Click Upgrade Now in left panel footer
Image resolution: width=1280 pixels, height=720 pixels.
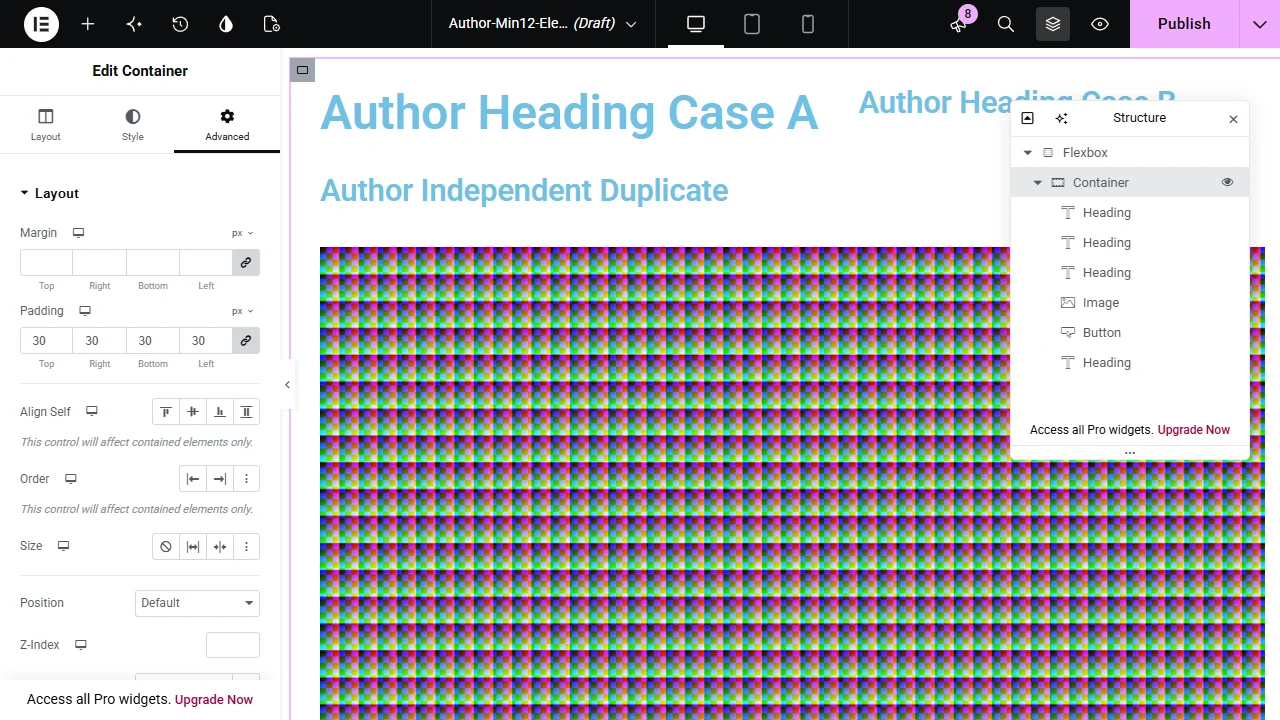tap(214, 700)
